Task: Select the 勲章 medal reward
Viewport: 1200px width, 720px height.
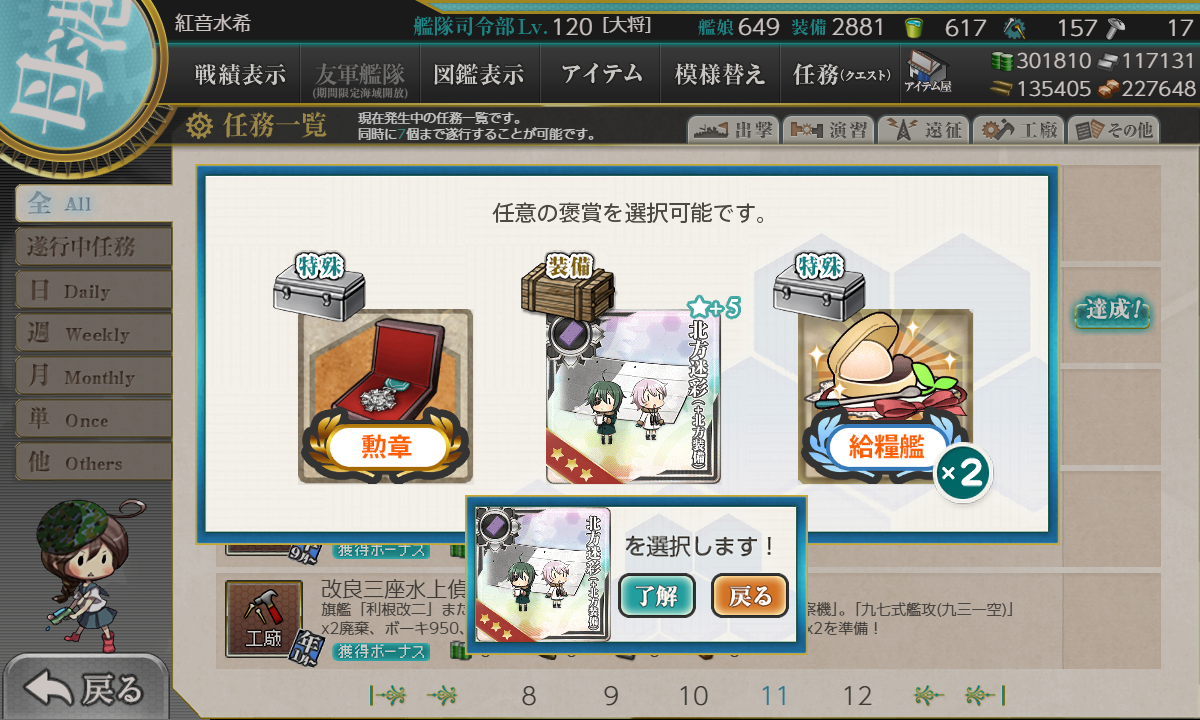Action: click(386, 396)
